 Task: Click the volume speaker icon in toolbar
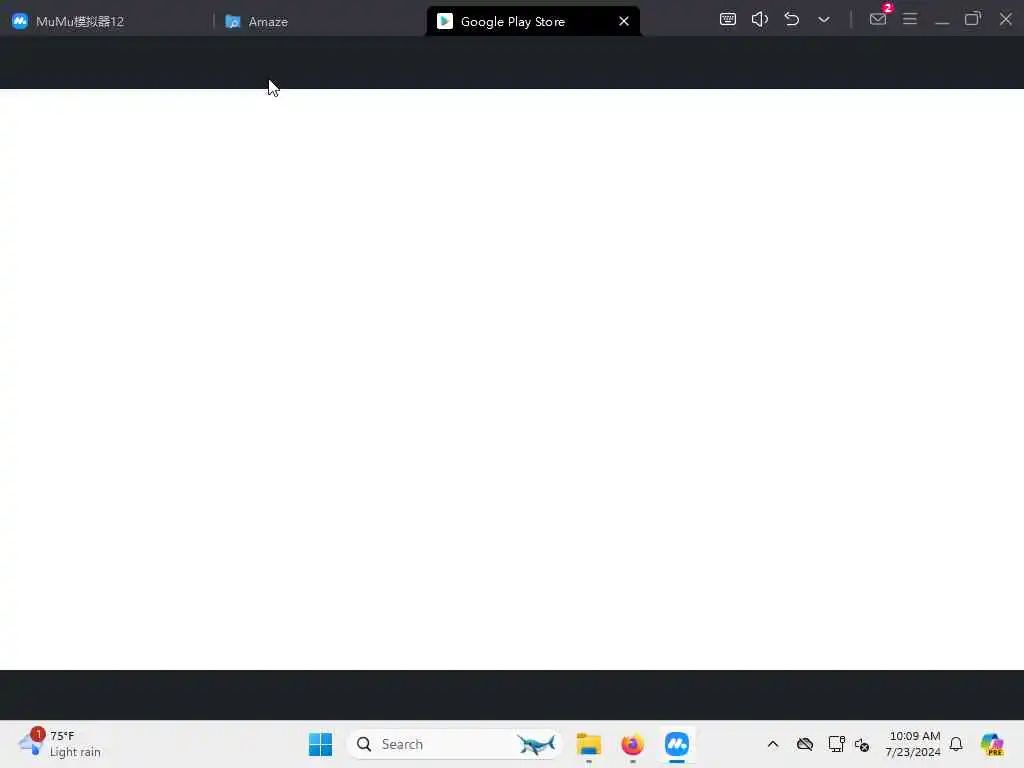pos(760,19)
